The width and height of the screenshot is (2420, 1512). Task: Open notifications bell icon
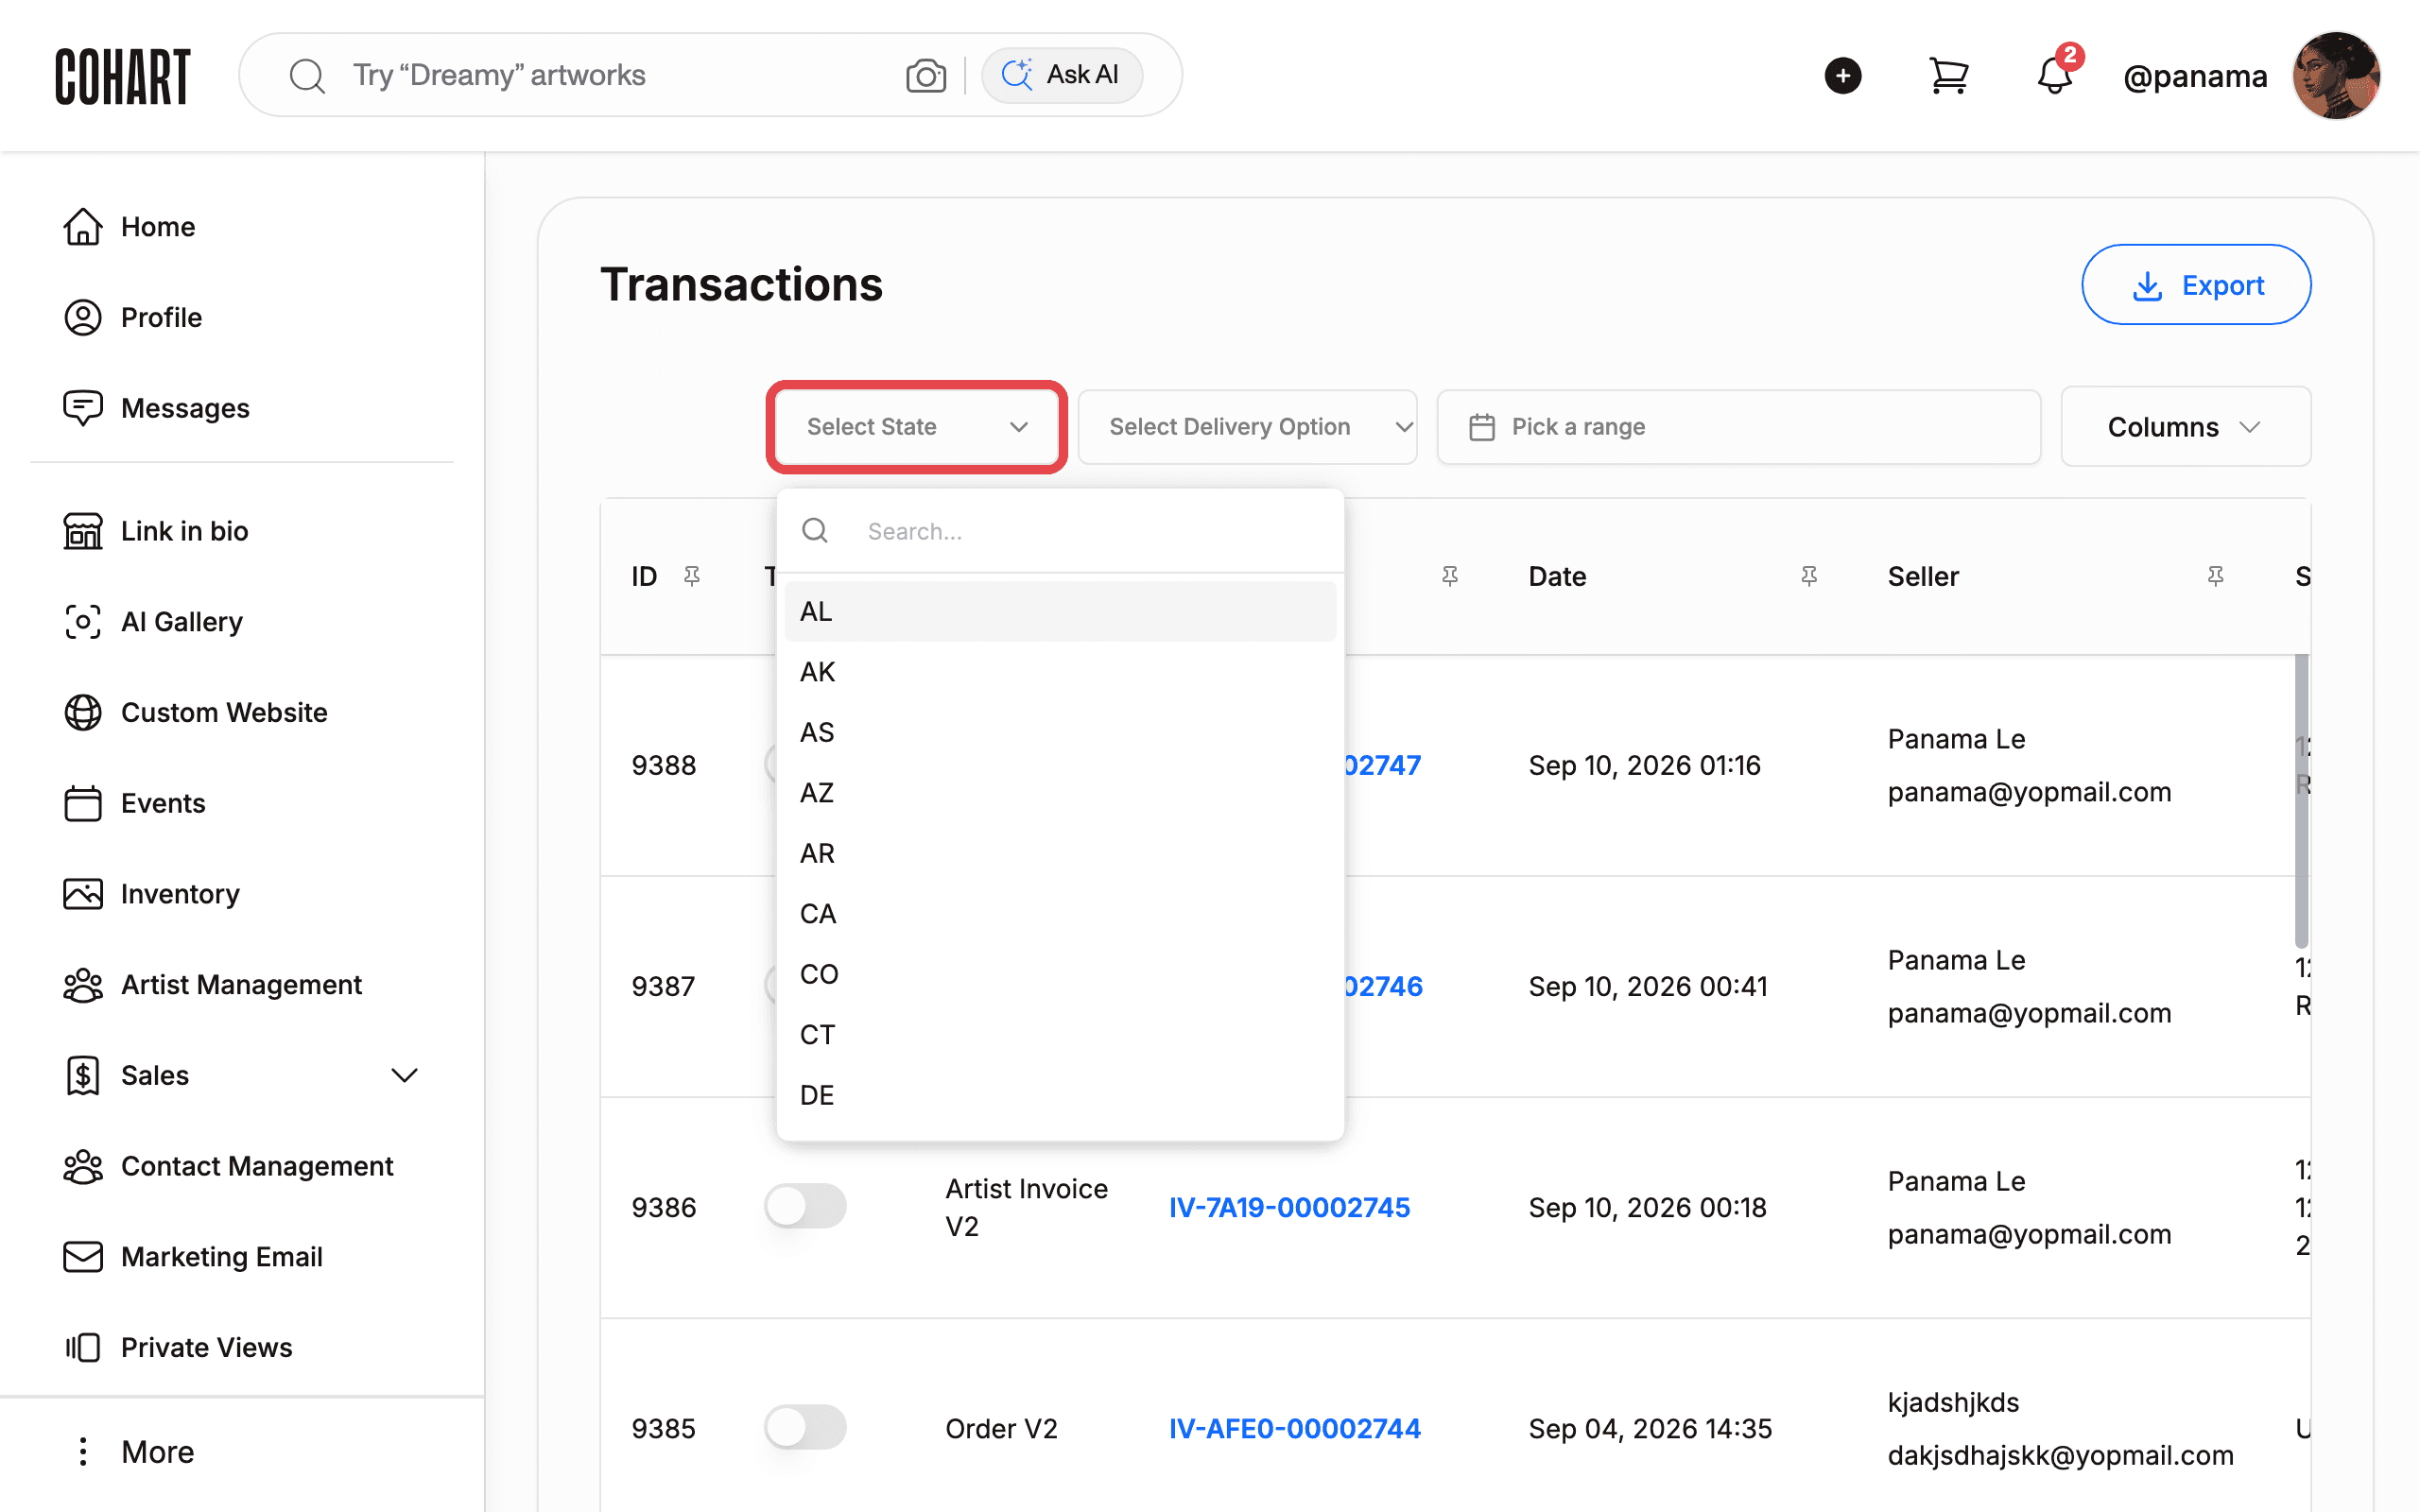click(2054, 76)
